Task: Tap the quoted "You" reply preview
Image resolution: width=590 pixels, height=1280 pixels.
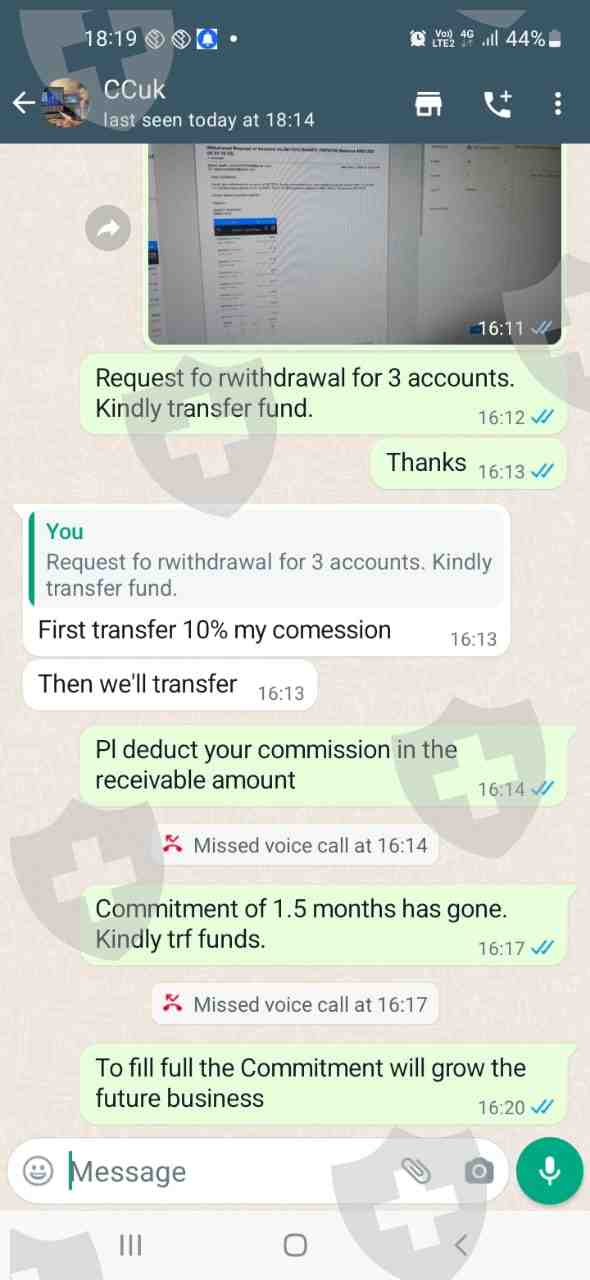Action: coord(266,559)
